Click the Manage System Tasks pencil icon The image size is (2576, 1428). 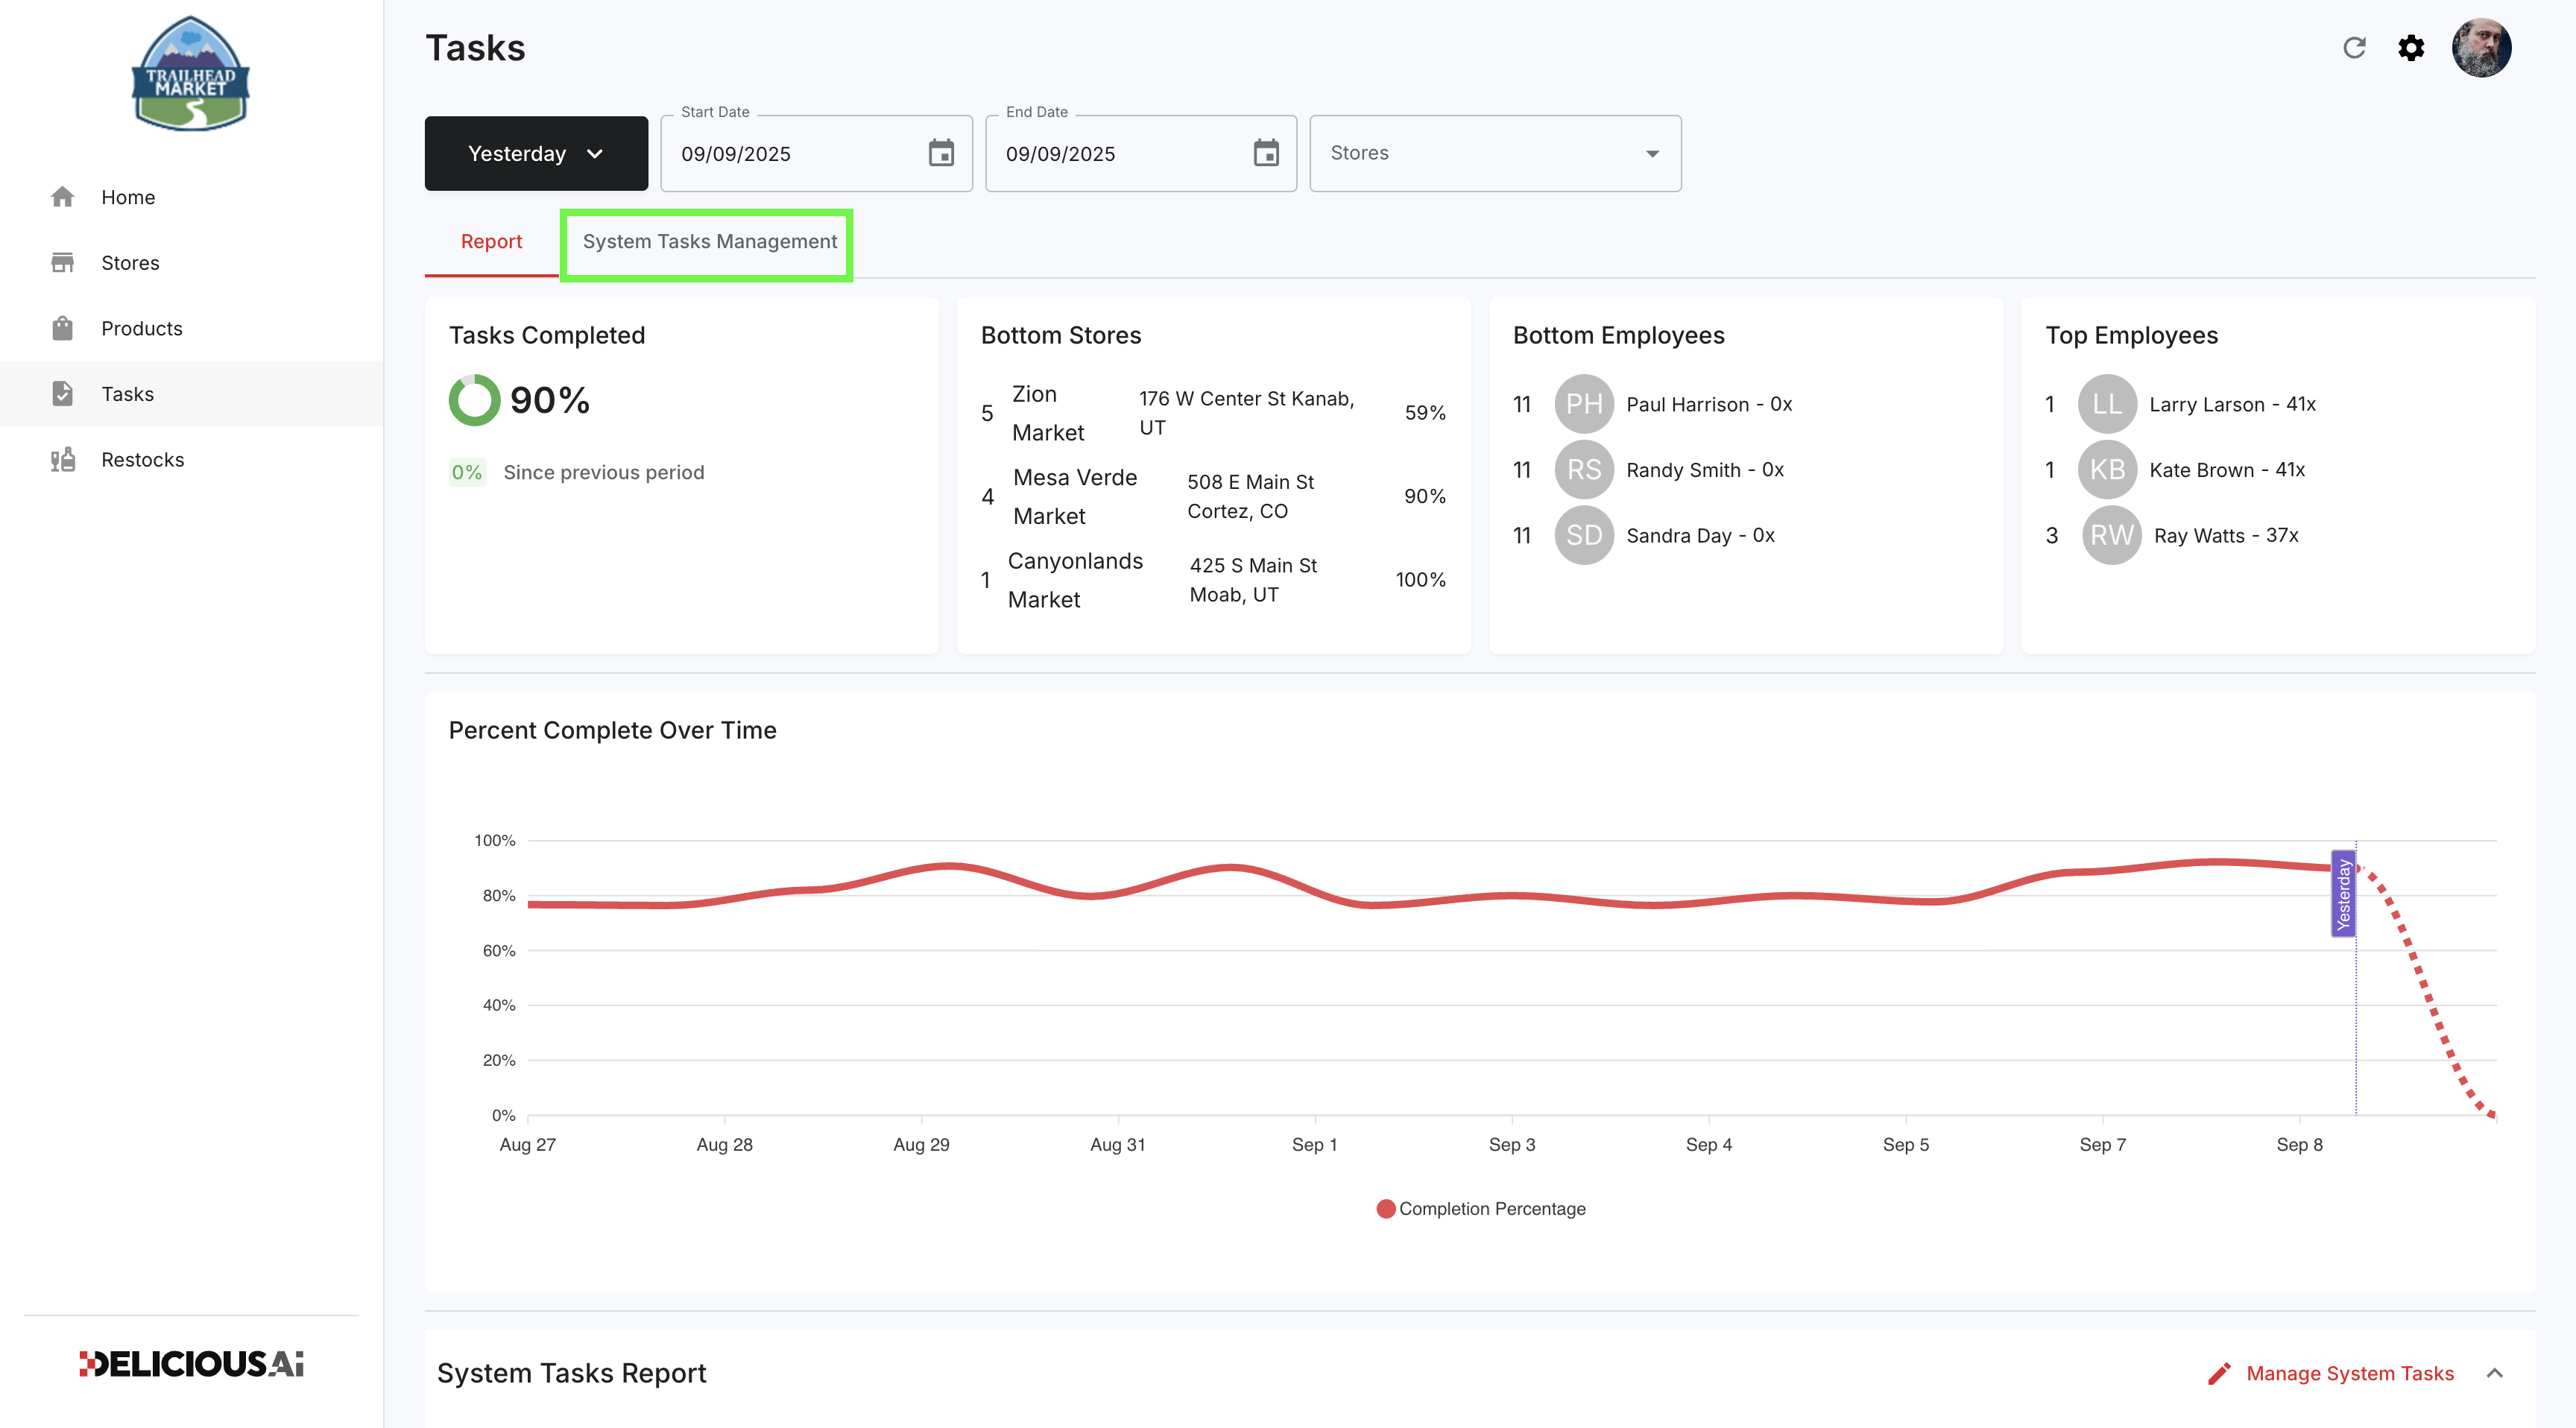tap(2219, 1373)
